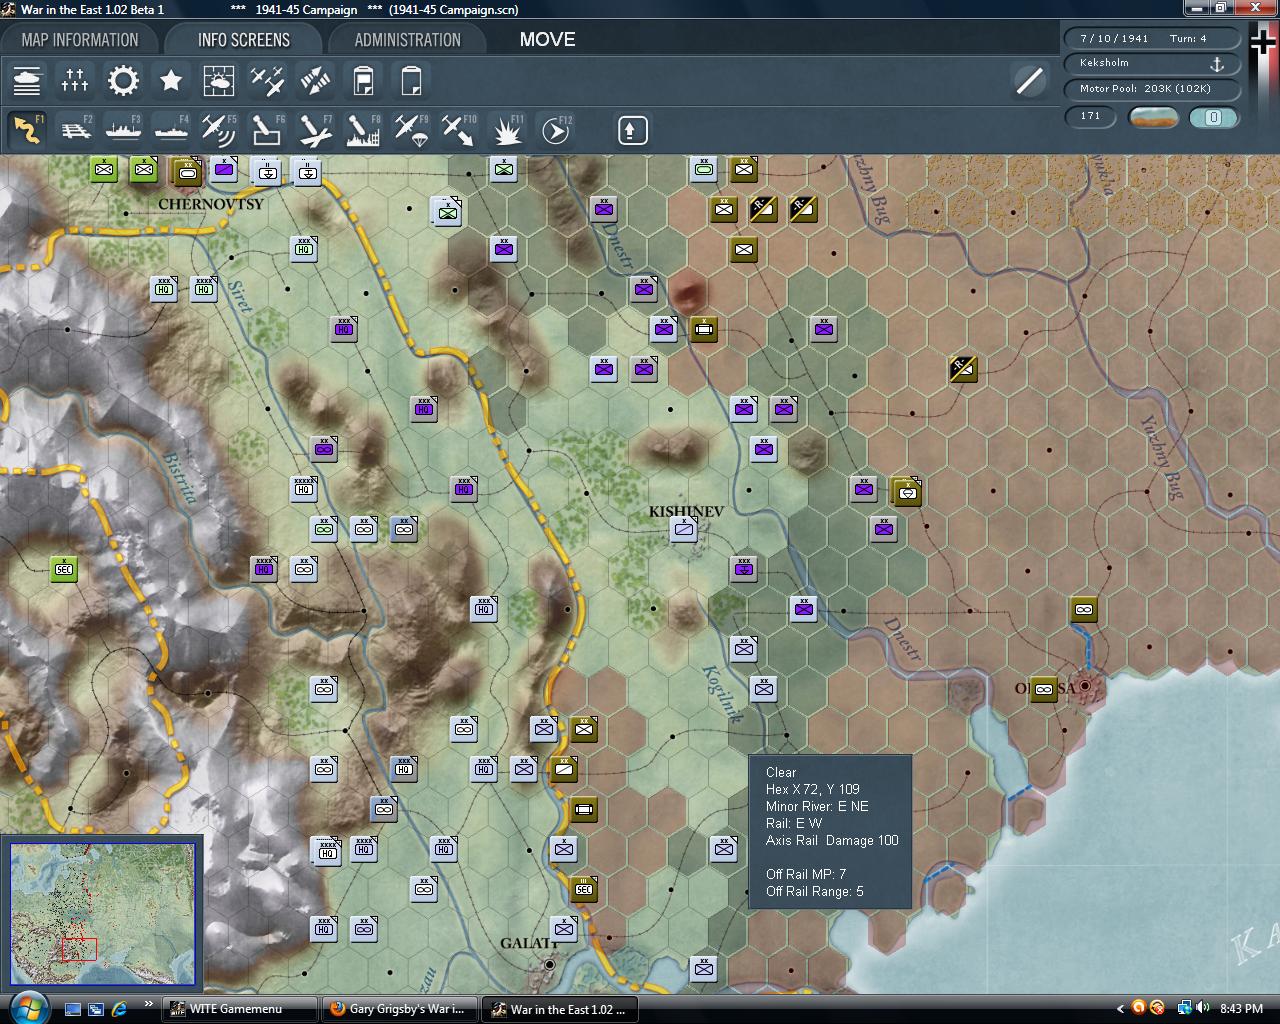The width and height of the screenshot is (1280, 1024).
Task: Click the up-arrow box toolbar button
Action: tap(633, 130)
